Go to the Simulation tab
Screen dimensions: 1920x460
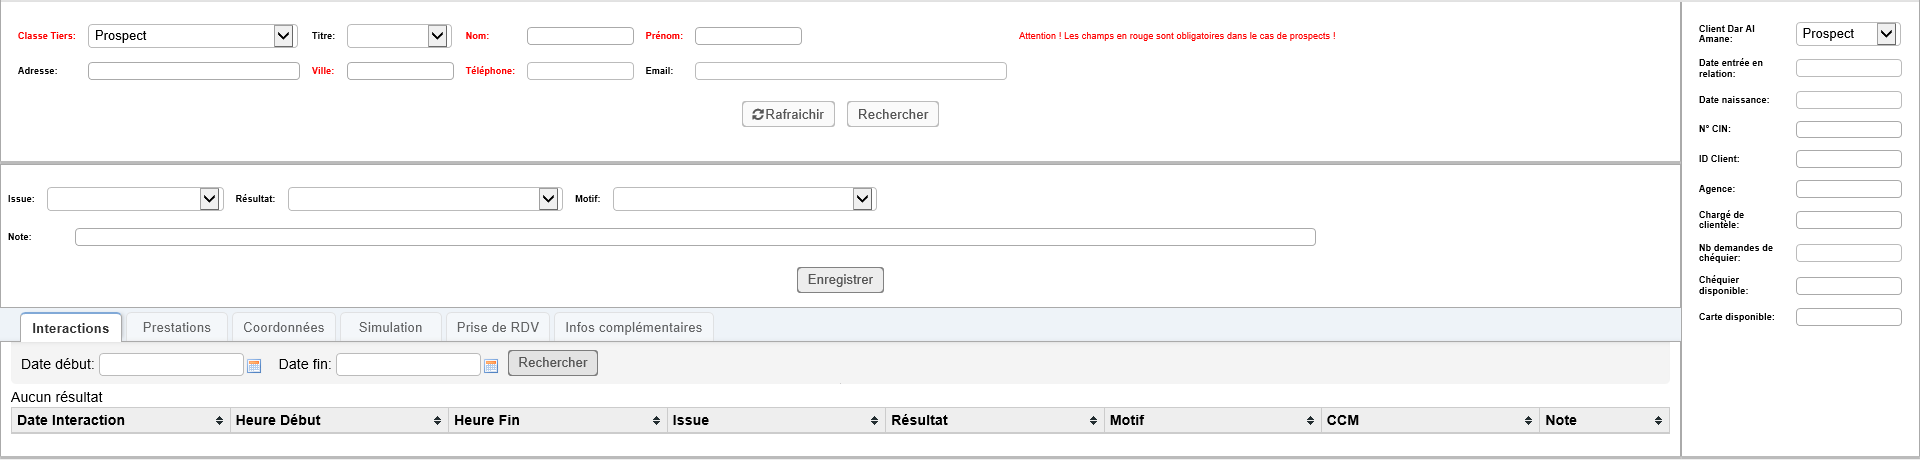point(390,328)
